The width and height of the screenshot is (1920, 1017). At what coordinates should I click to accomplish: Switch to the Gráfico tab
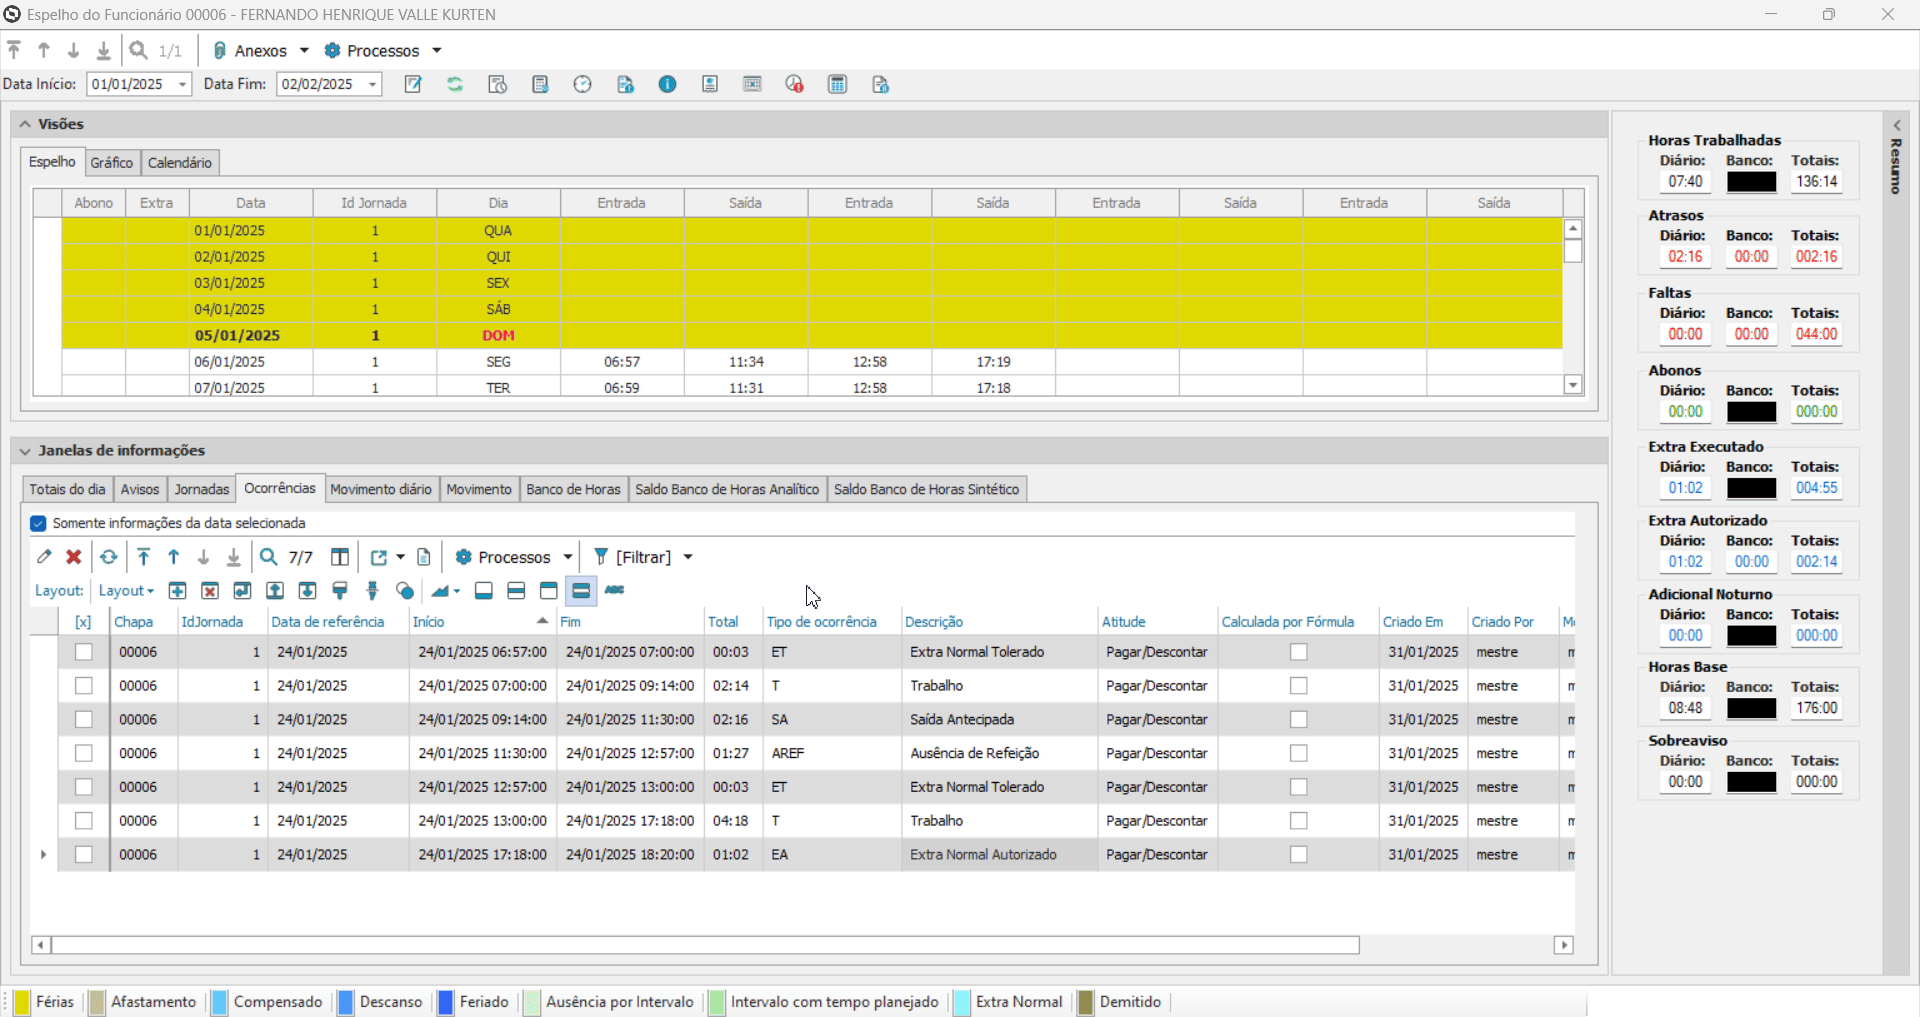coord(111,163)
